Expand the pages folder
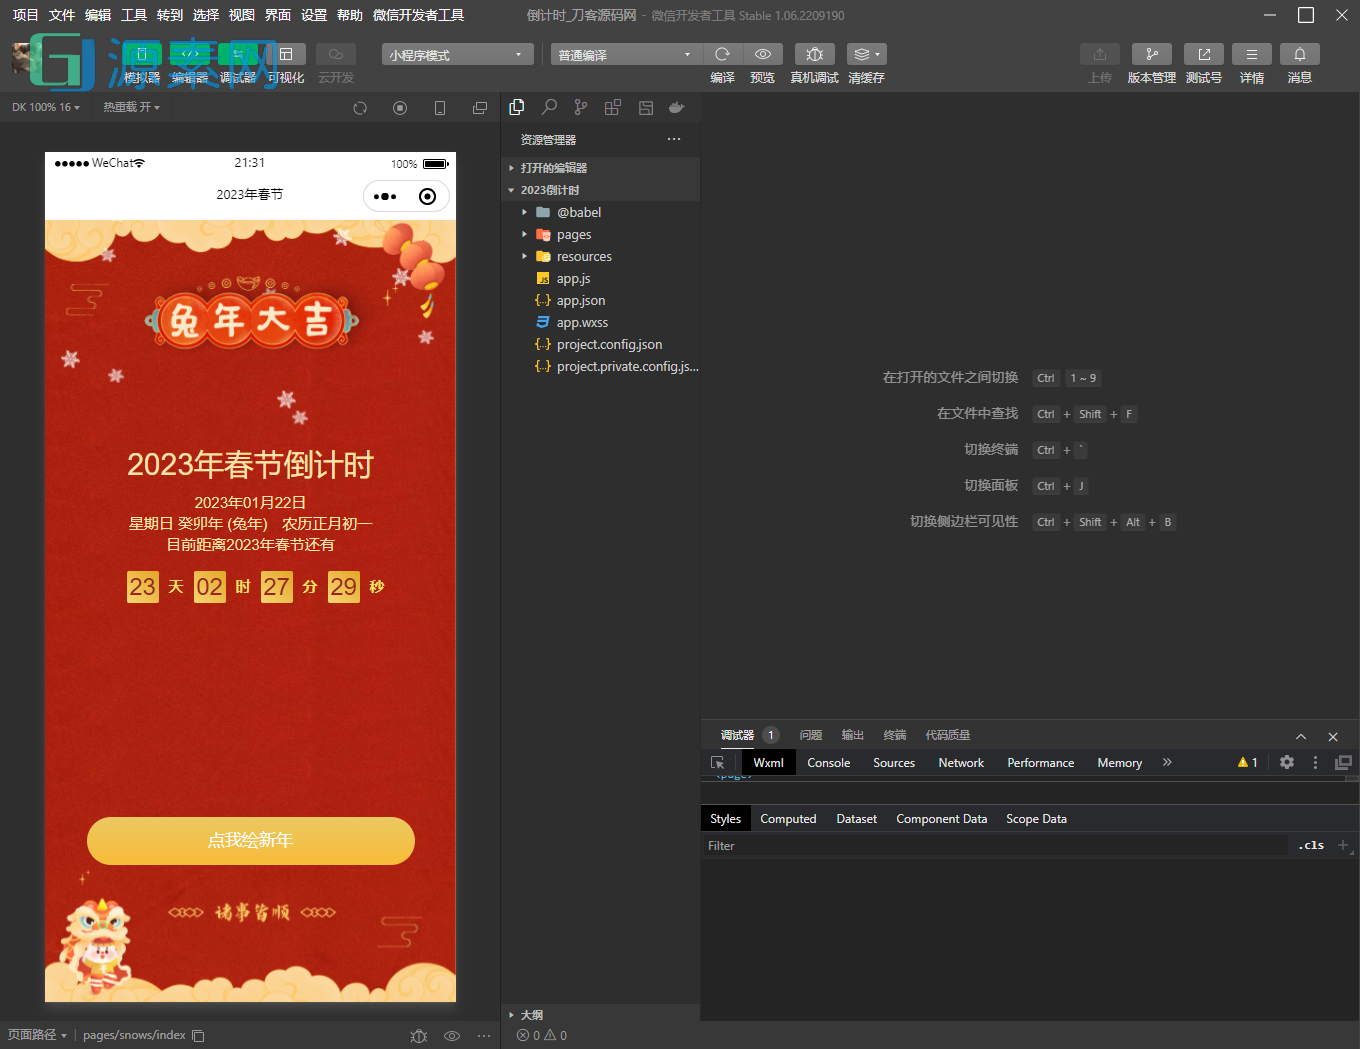 [574, 235]
